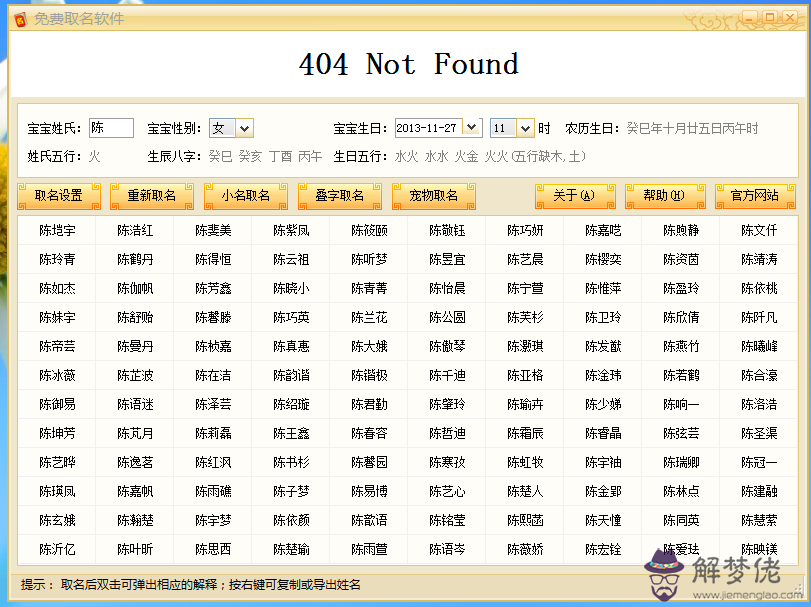Select the name 陈浩红 in the grid
Viewport: 811px width, 607px height.
pos(135,231)
